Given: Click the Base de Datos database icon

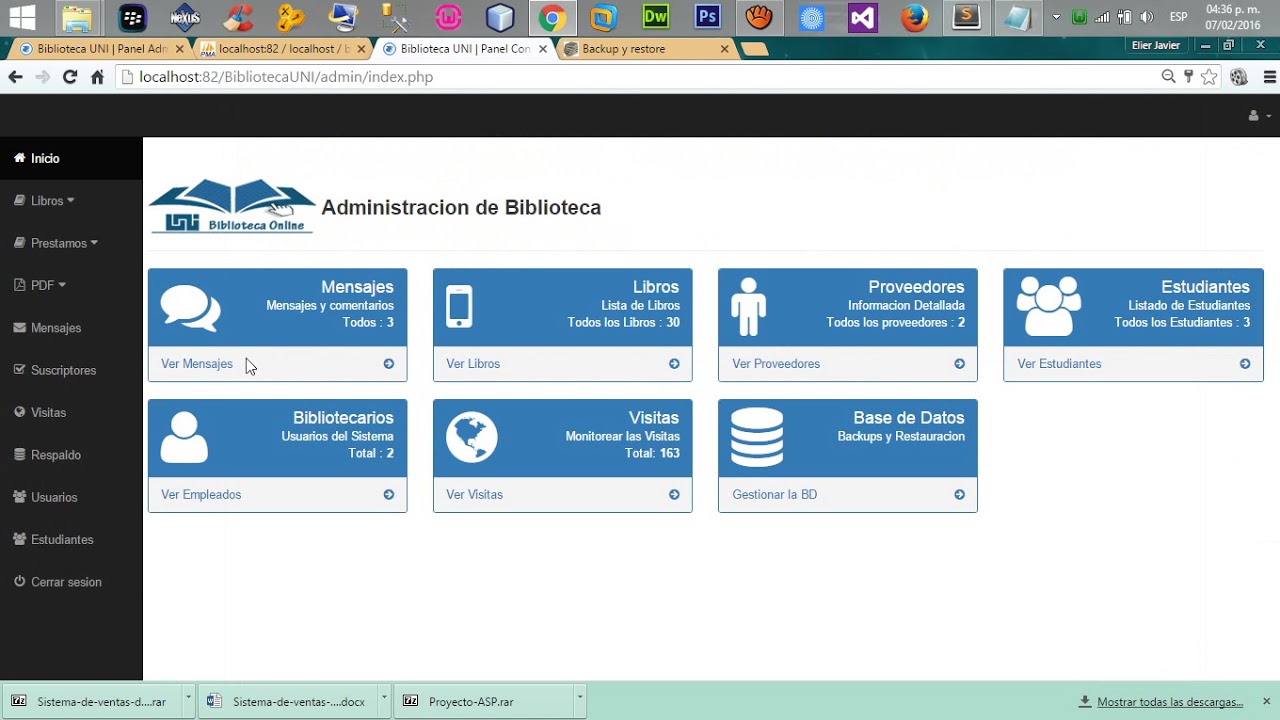Looking at the screenshot, I should pos(757,438).
